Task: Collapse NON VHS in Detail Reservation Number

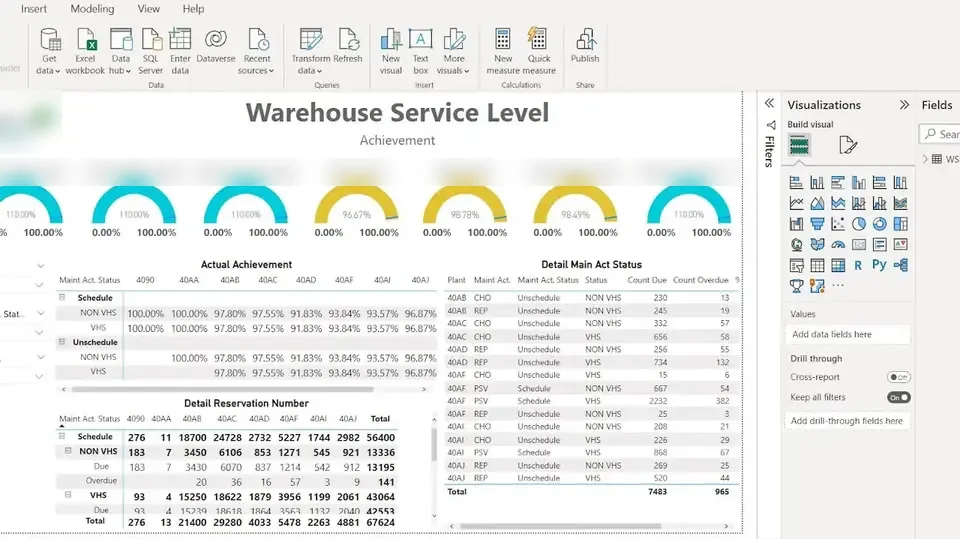Action: (68, 451)
